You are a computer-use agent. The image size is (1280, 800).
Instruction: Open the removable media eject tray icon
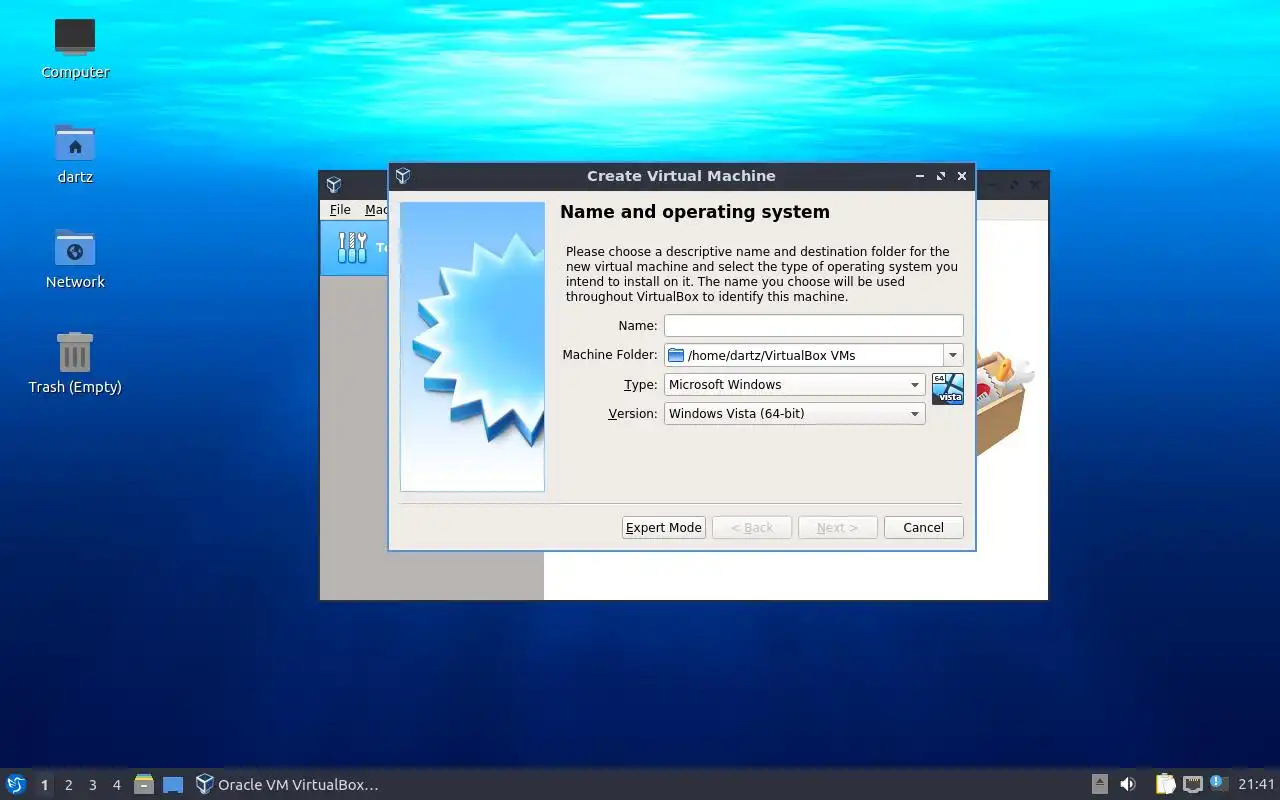[1100, 784]
